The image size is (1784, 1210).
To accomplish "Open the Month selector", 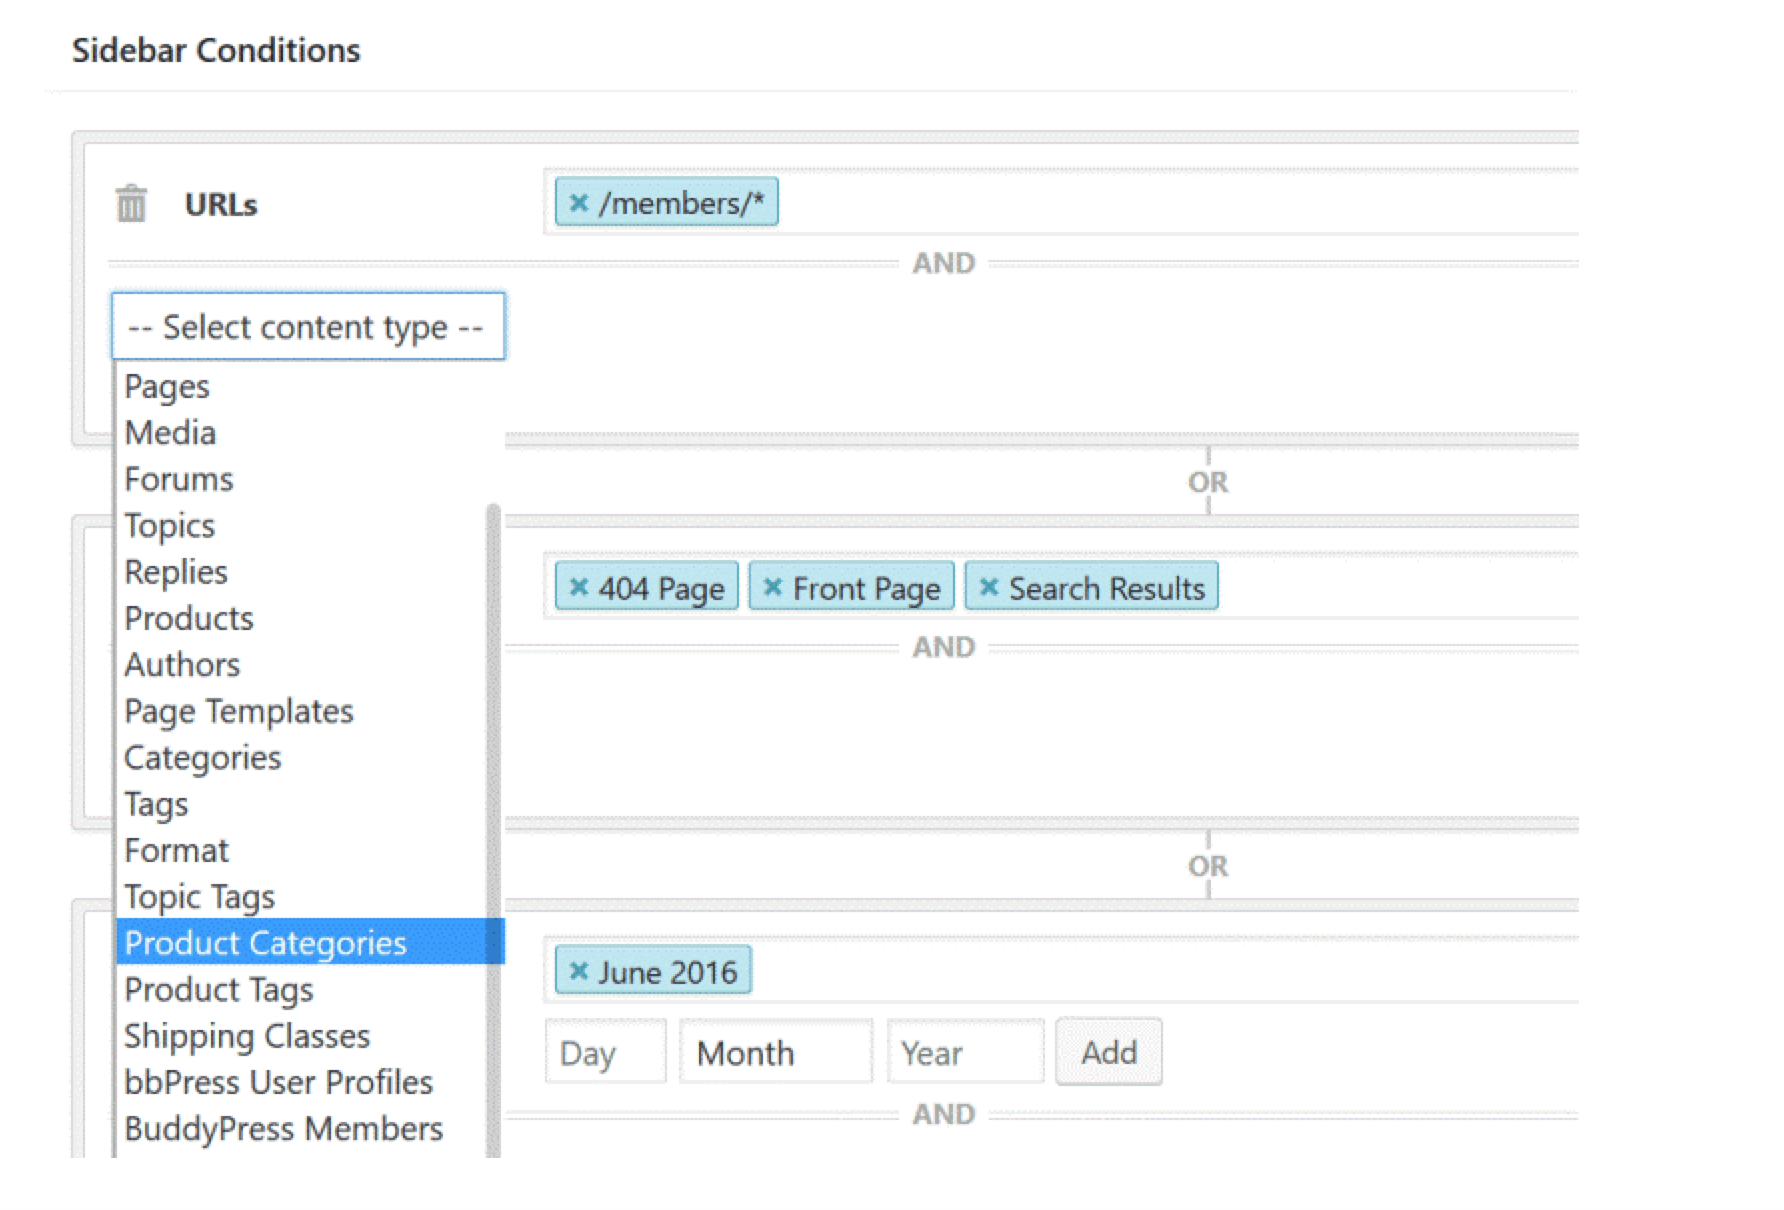I will (x=776, y=1052).
